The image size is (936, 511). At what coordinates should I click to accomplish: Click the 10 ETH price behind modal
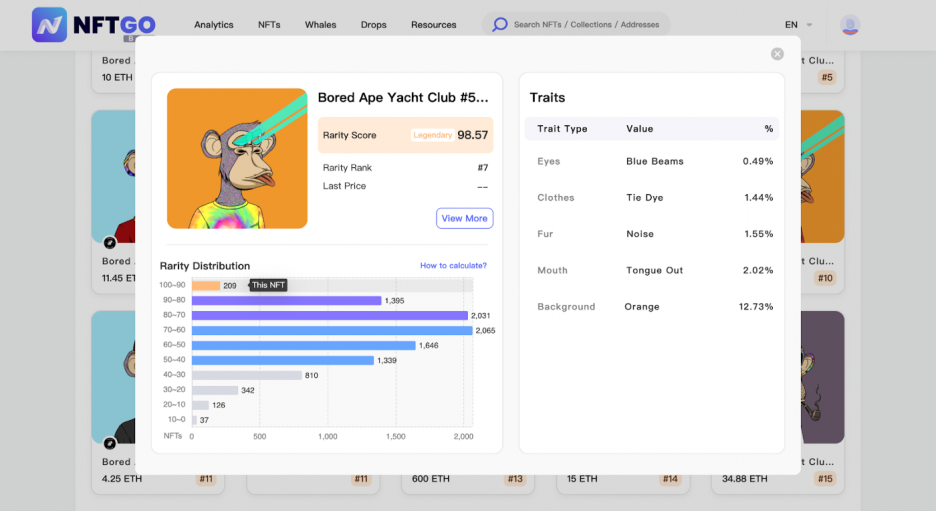[117, 77]
